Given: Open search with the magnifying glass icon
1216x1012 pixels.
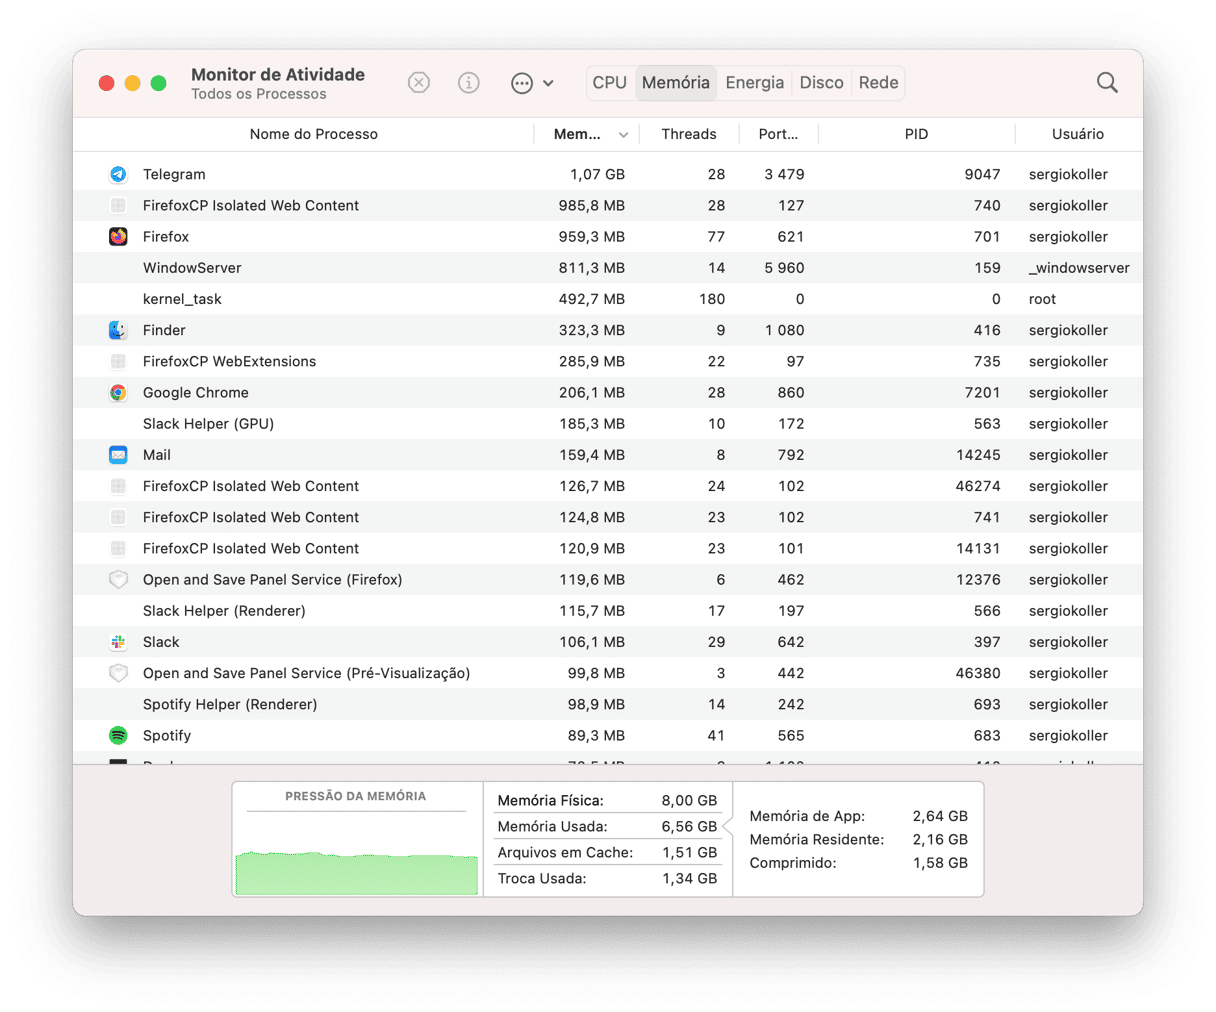Looking at the screenshot, I should coord(1107,83).
